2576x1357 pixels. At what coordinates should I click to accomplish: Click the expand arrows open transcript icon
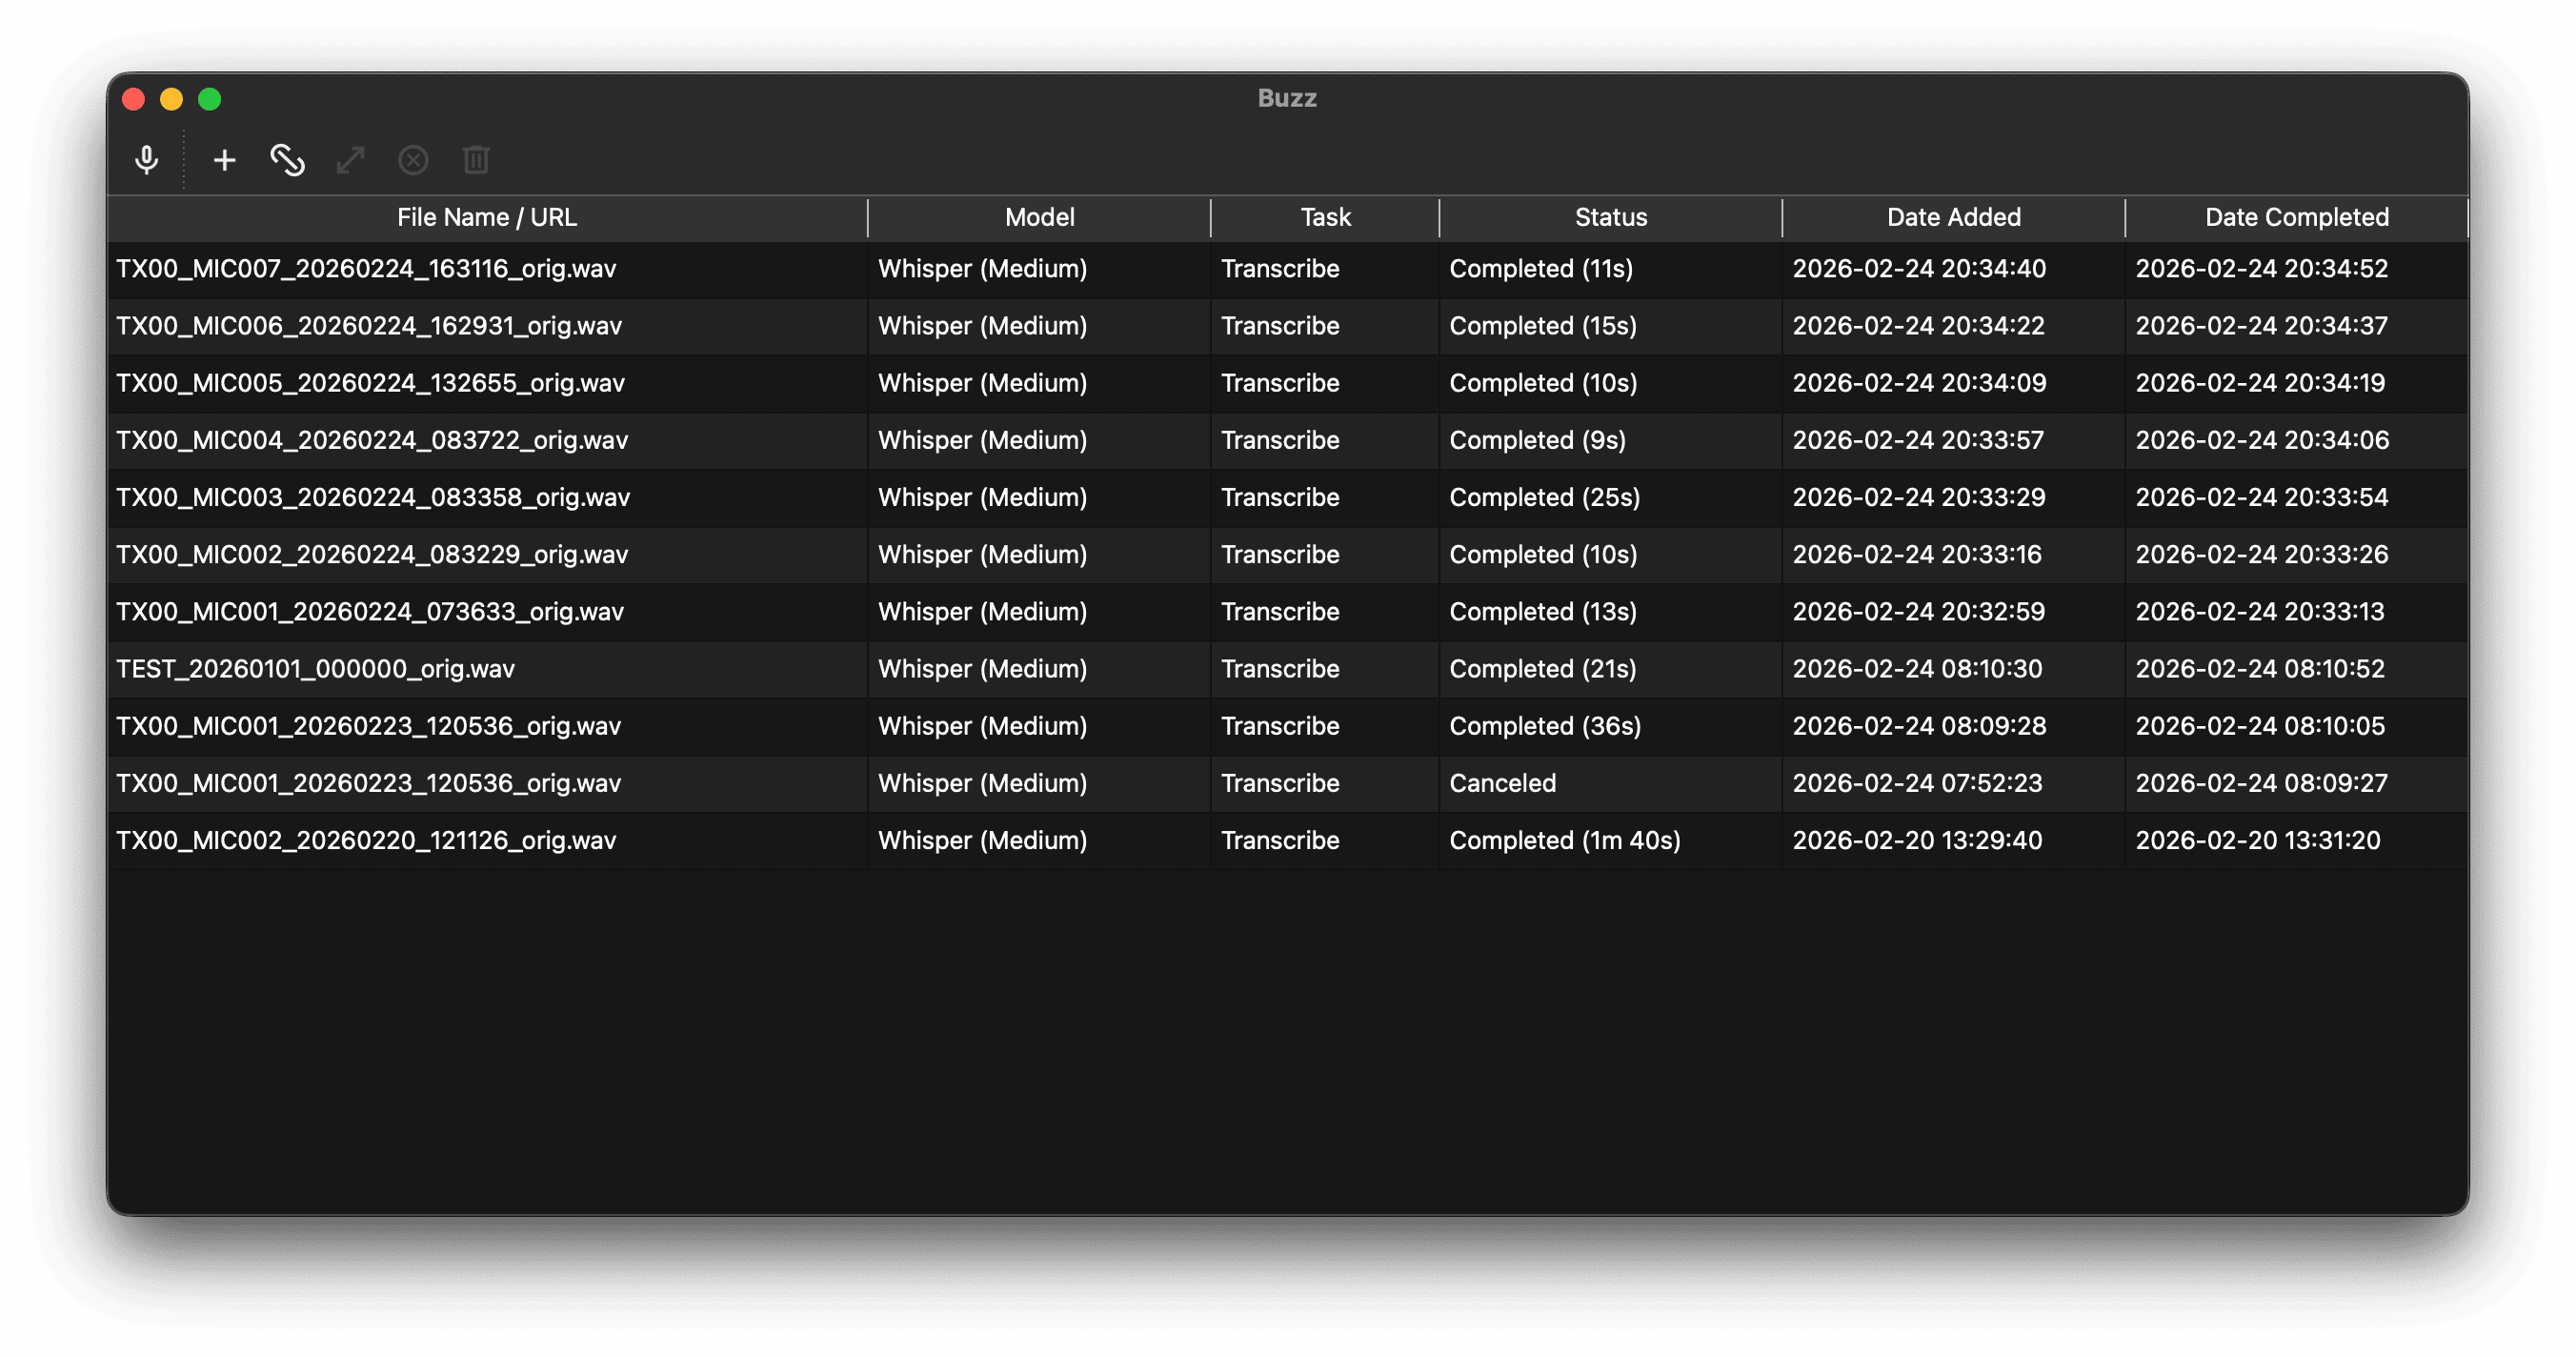pyautogui.click(x=350, y=160)
